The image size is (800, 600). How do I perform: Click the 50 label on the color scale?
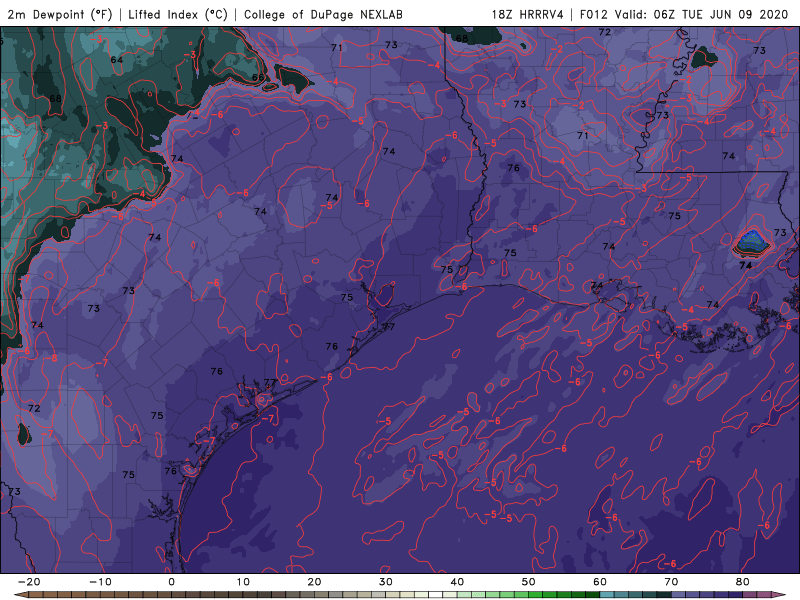529,582
